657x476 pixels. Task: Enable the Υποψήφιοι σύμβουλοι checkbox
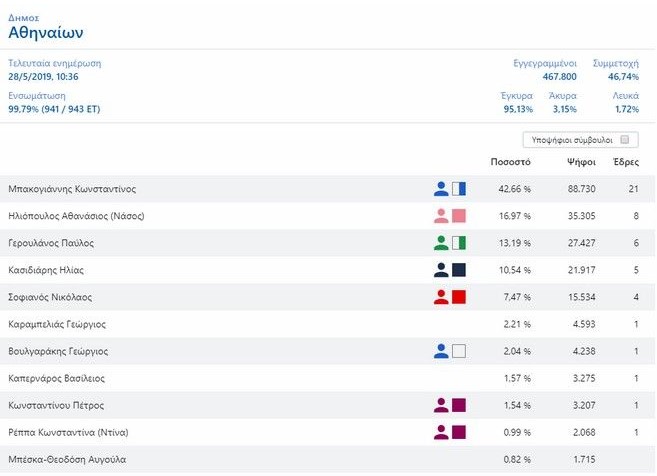click(x=625, y=140)
